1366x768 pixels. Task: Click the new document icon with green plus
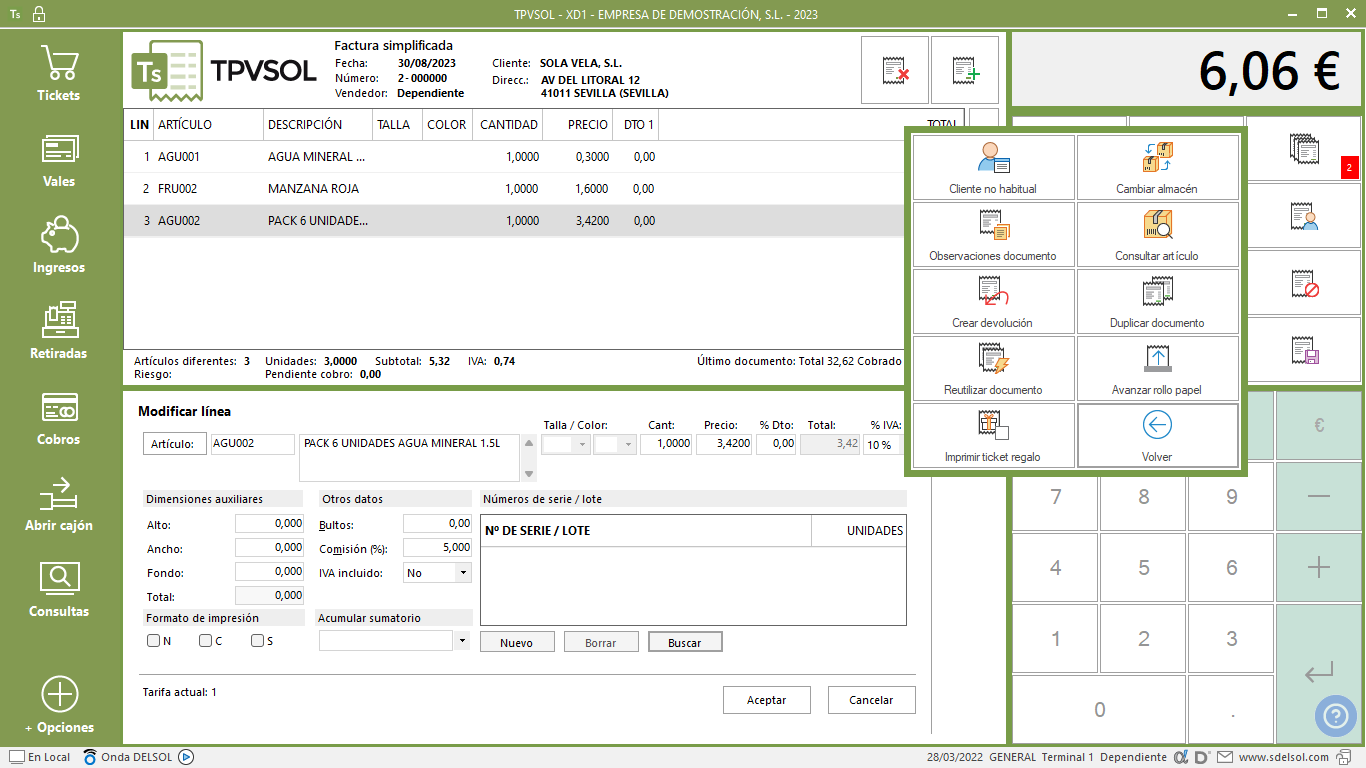point(965,71)
